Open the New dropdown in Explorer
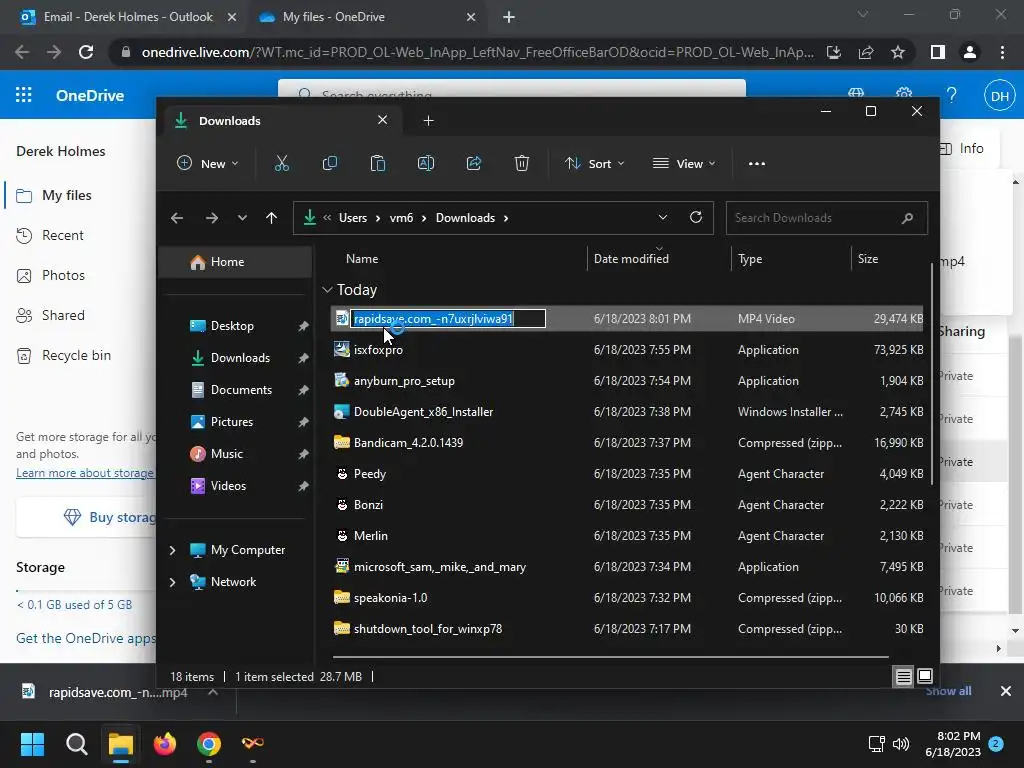The image size is (1024, 768). pyautogui.click(x=208, y=163)
